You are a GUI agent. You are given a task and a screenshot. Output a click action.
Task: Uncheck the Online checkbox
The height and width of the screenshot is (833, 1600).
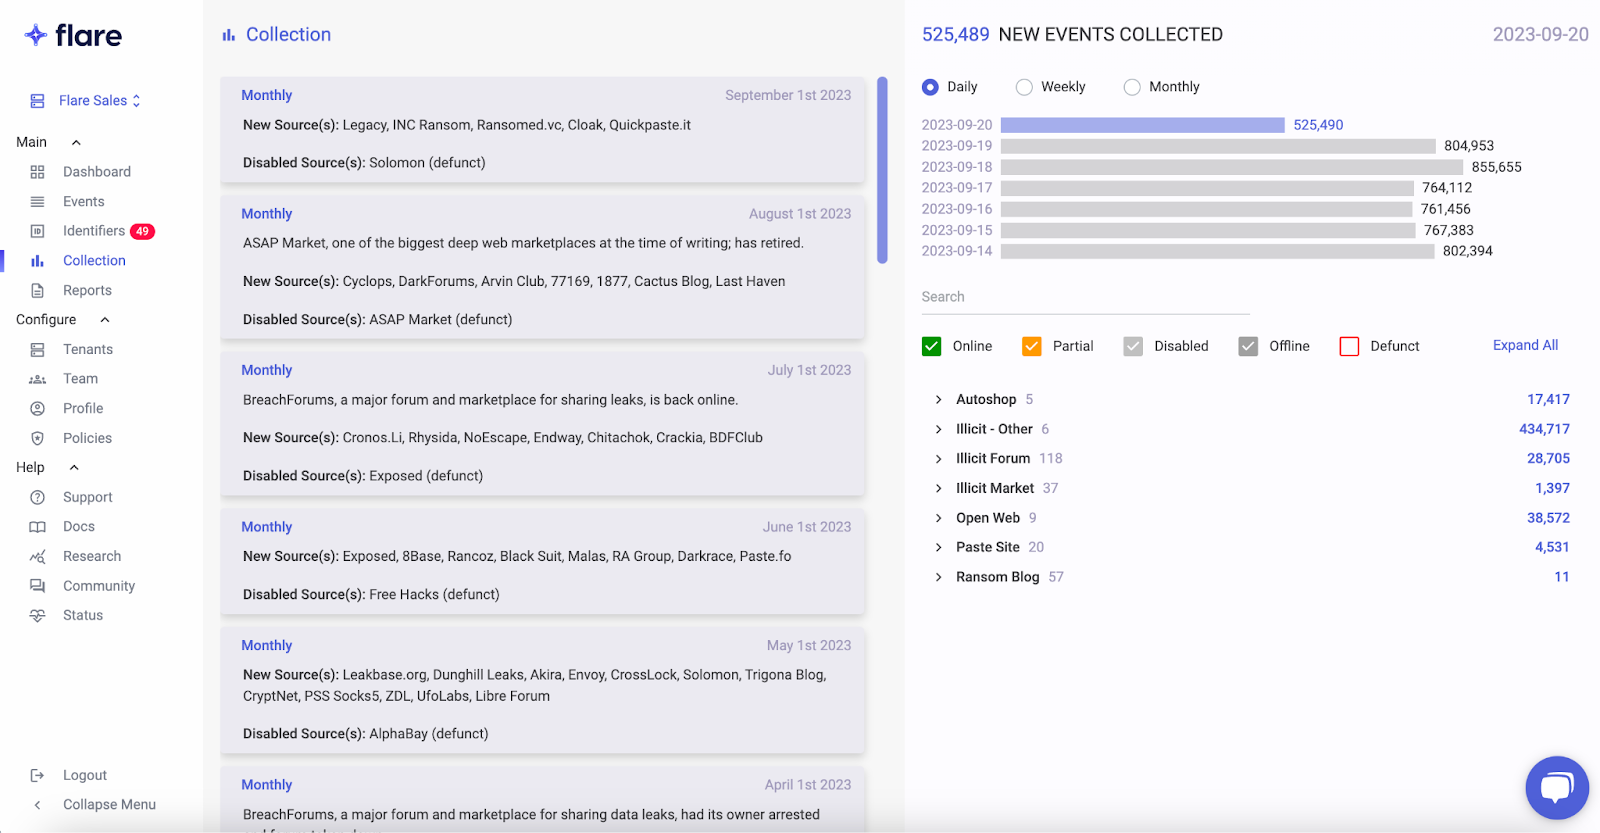(x=932, y=346)
